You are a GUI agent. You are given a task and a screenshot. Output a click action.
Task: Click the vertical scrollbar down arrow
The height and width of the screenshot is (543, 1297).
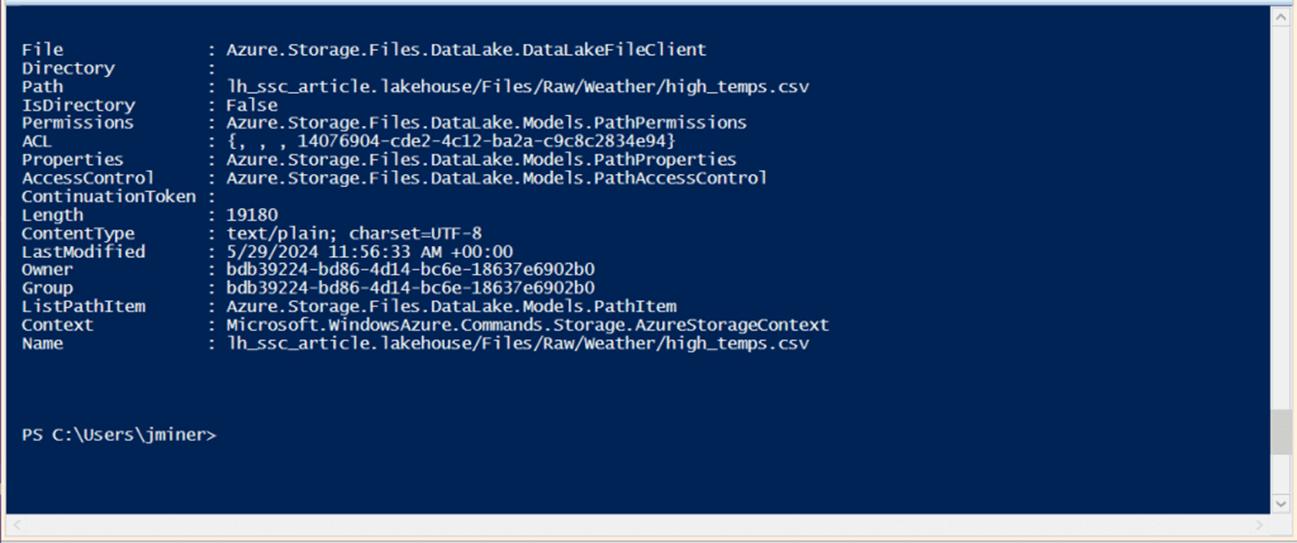tap(1280, 503)
